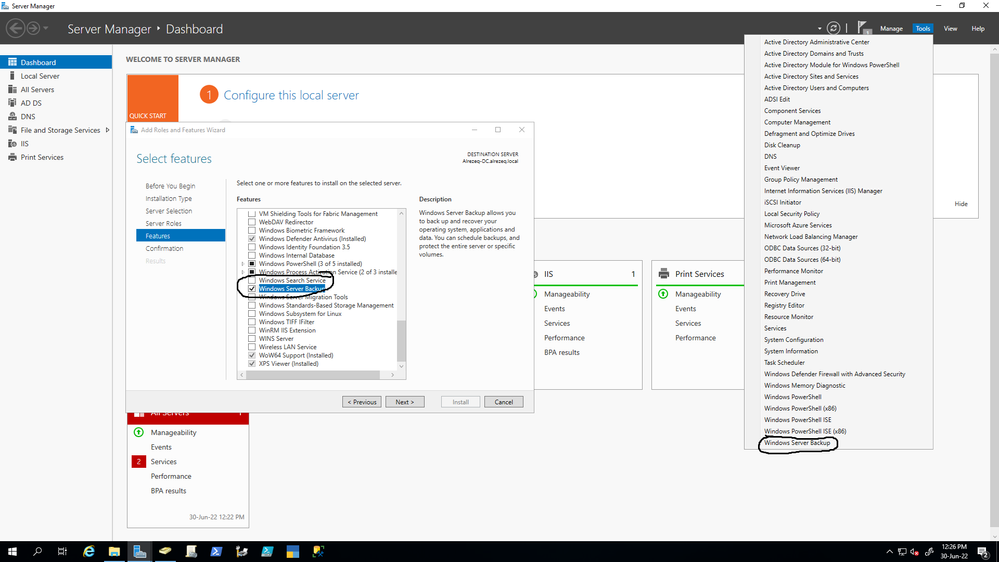Click Configure this local server link
This screenshot has width=999, height=562.
click(291, 95)
